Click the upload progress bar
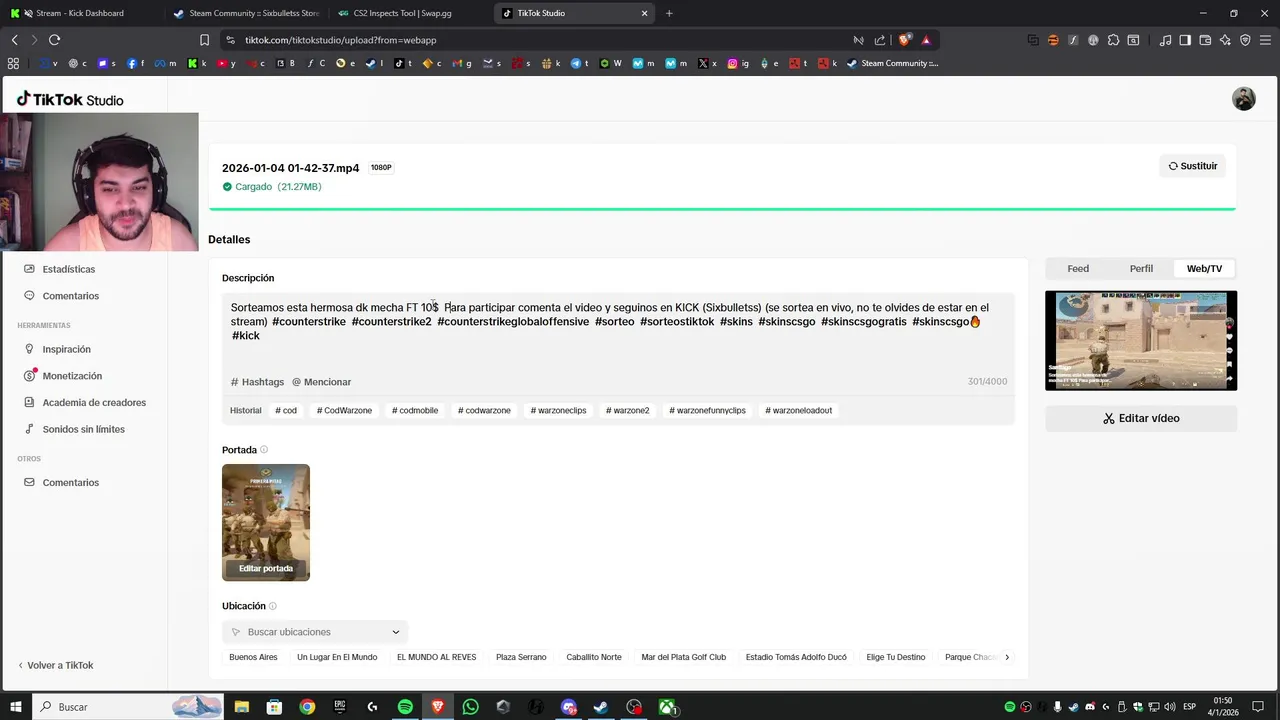 point(722,209)
